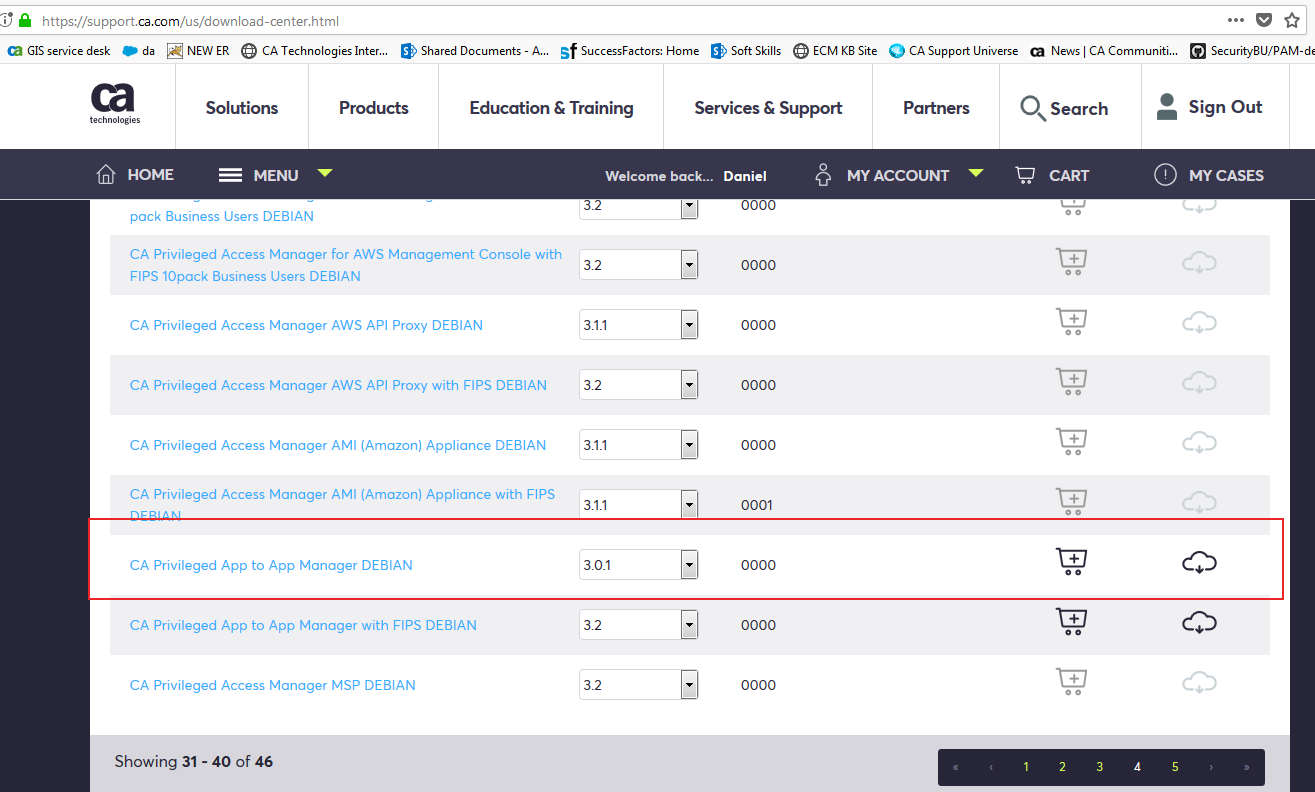The image size is (1315, 792).
Task: Go to HOME via house icon
Action: point(106,175)
